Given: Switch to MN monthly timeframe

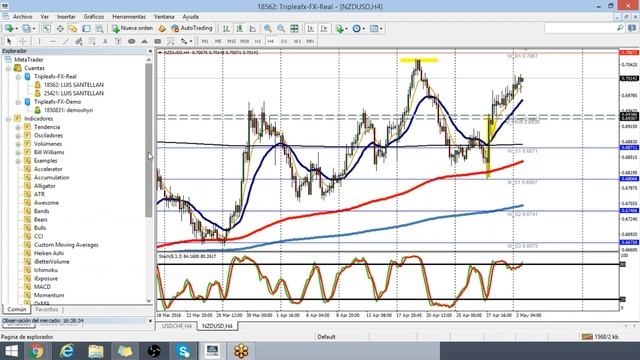Looking at the screenshot, I should (310, 41).
